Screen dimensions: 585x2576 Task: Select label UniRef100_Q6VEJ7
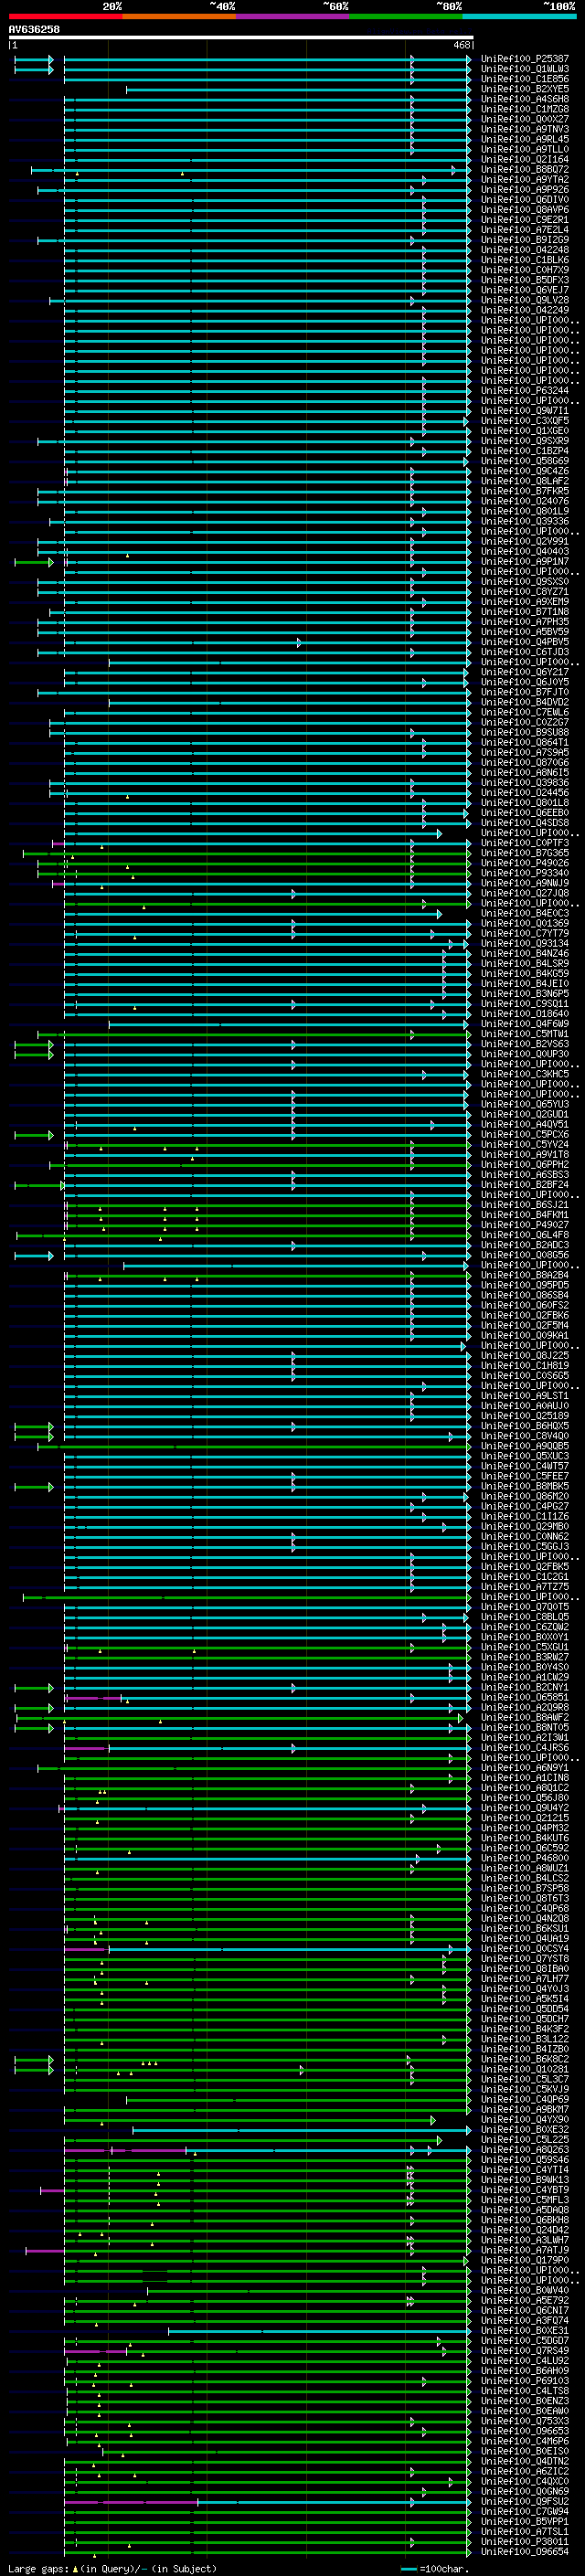pyautogui.click(x=525, y=290)
